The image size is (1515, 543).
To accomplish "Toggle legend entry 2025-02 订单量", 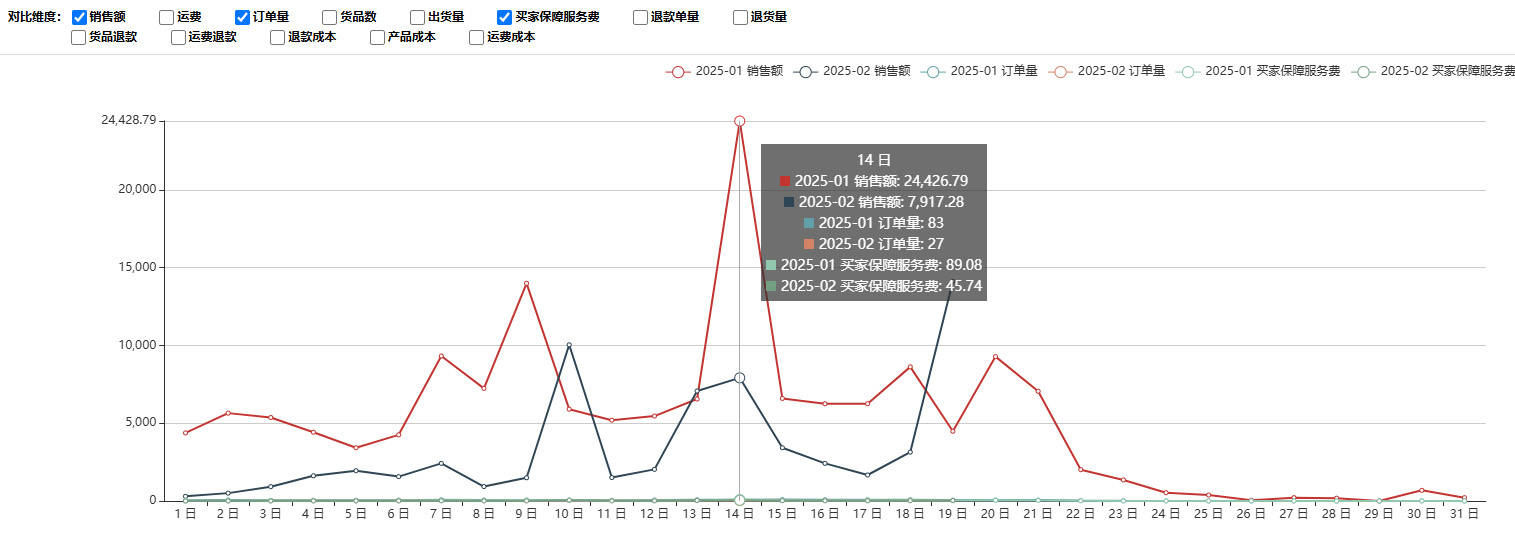I will click(1106, 71).
